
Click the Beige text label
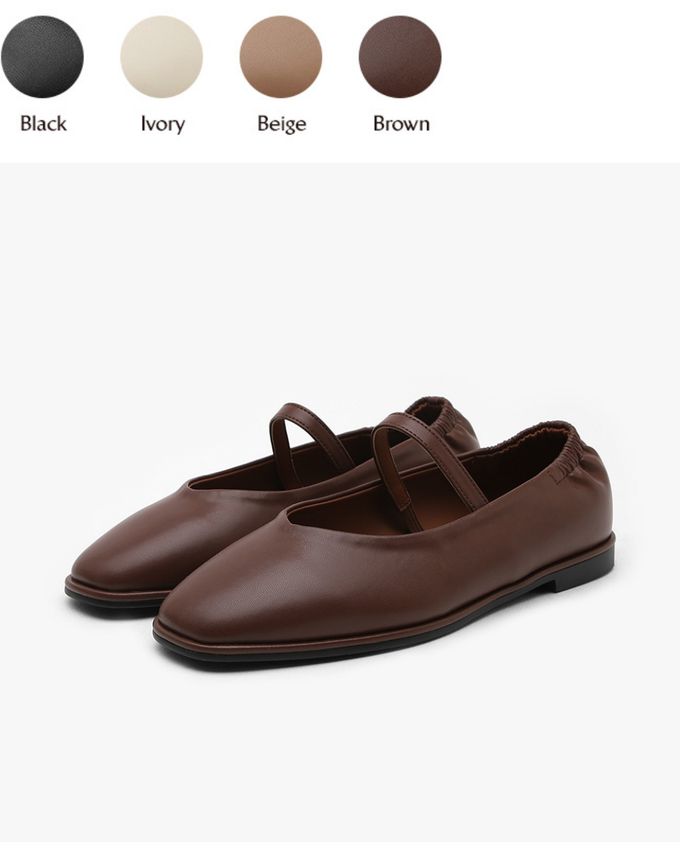point(281,124)
